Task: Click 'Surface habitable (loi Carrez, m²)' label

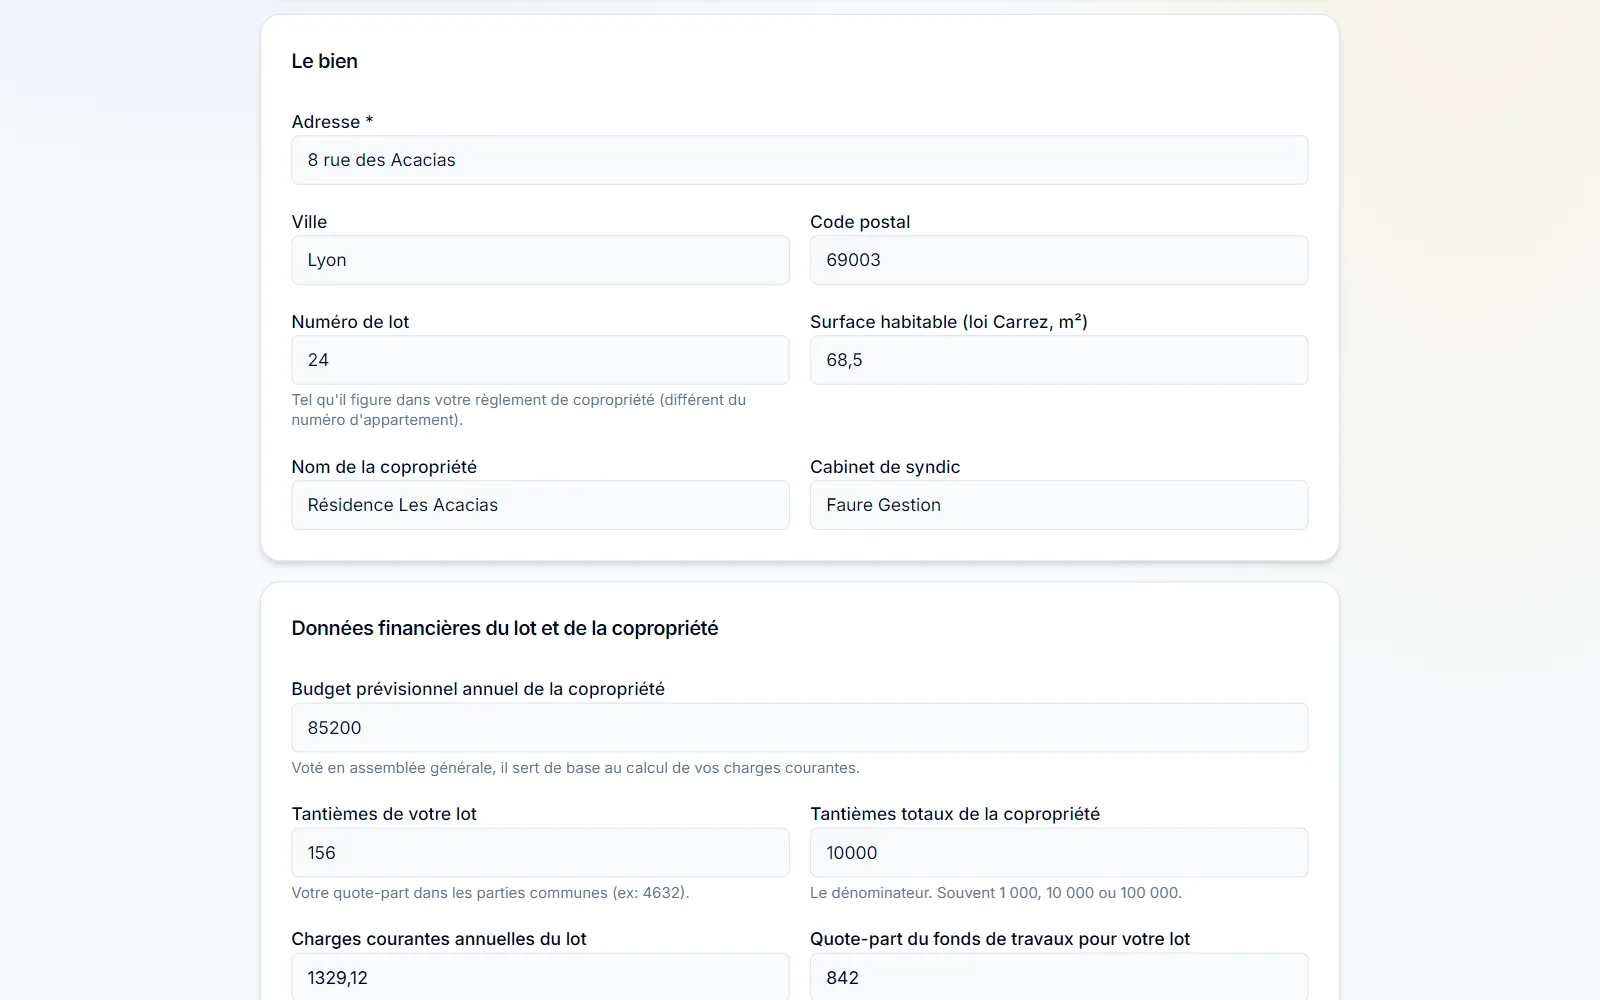Action: pyautogui.click(x=949, y=322)
